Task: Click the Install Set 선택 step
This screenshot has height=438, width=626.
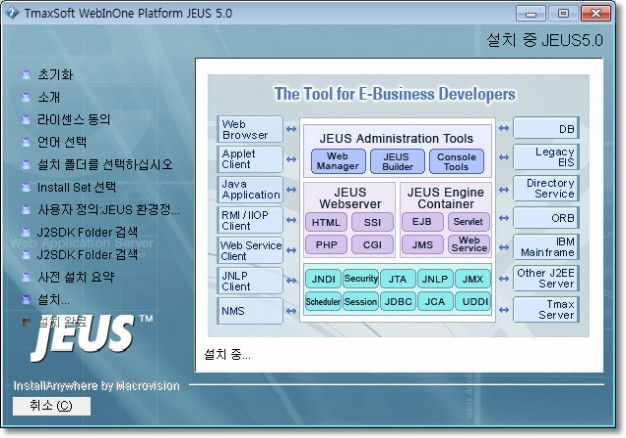Action: point(77,187)
